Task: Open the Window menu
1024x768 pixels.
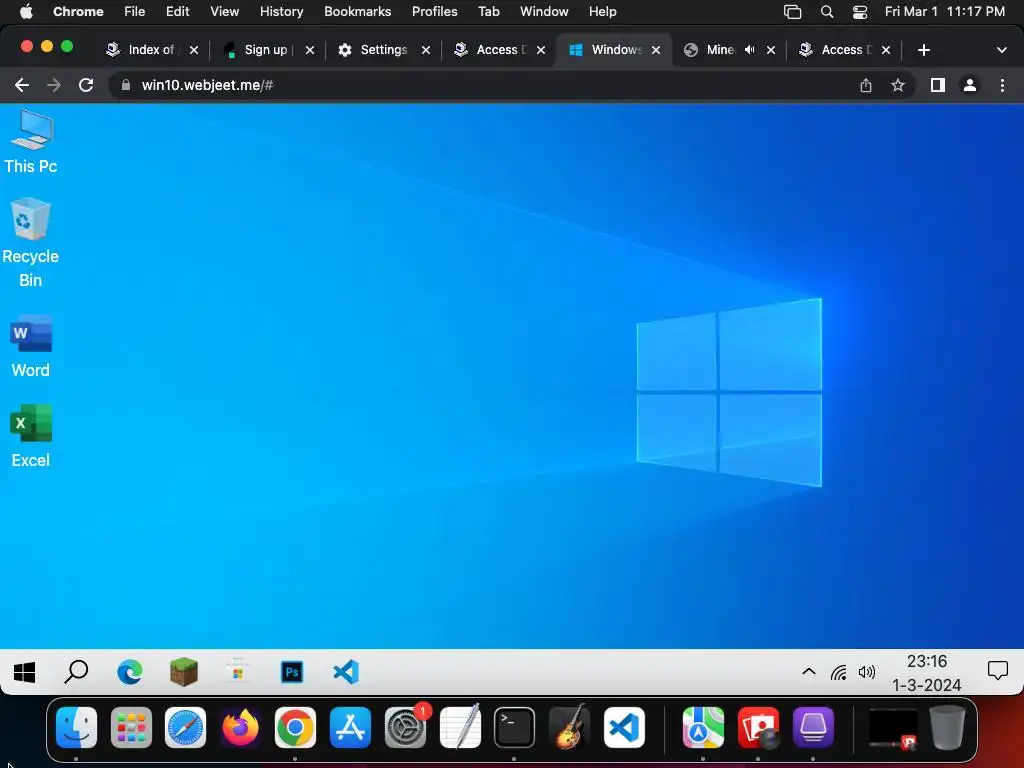Action: tap(544, 11)
